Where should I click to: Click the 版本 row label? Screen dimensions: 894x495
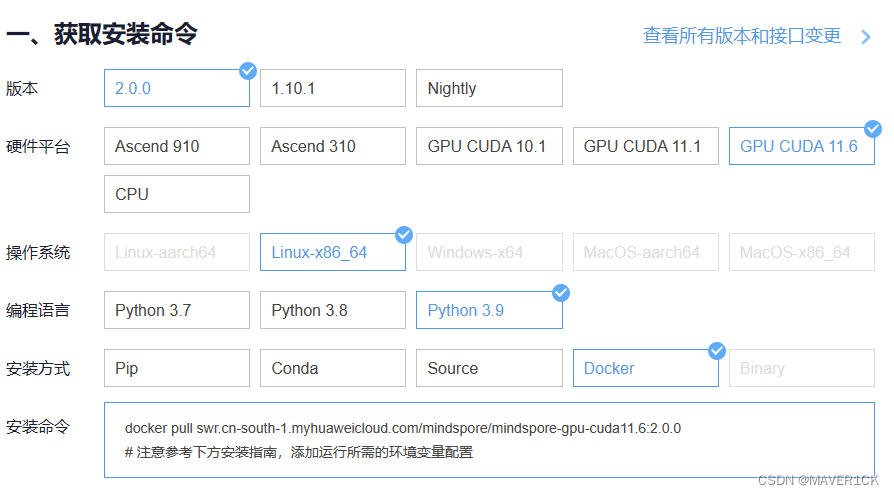(22, 88)
